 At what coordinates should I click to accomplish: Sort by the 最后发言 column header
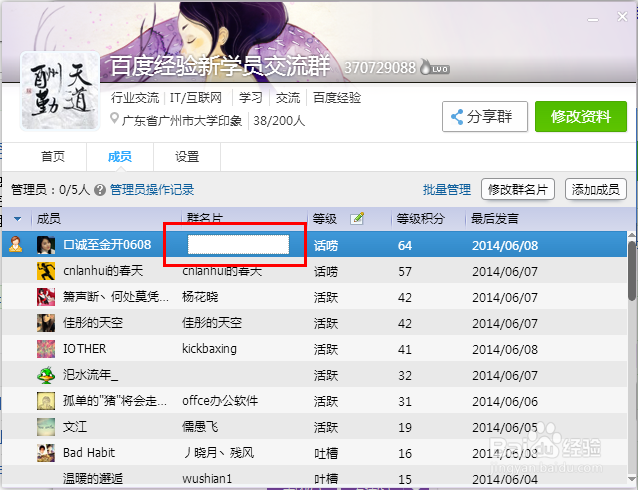[494, 219]
